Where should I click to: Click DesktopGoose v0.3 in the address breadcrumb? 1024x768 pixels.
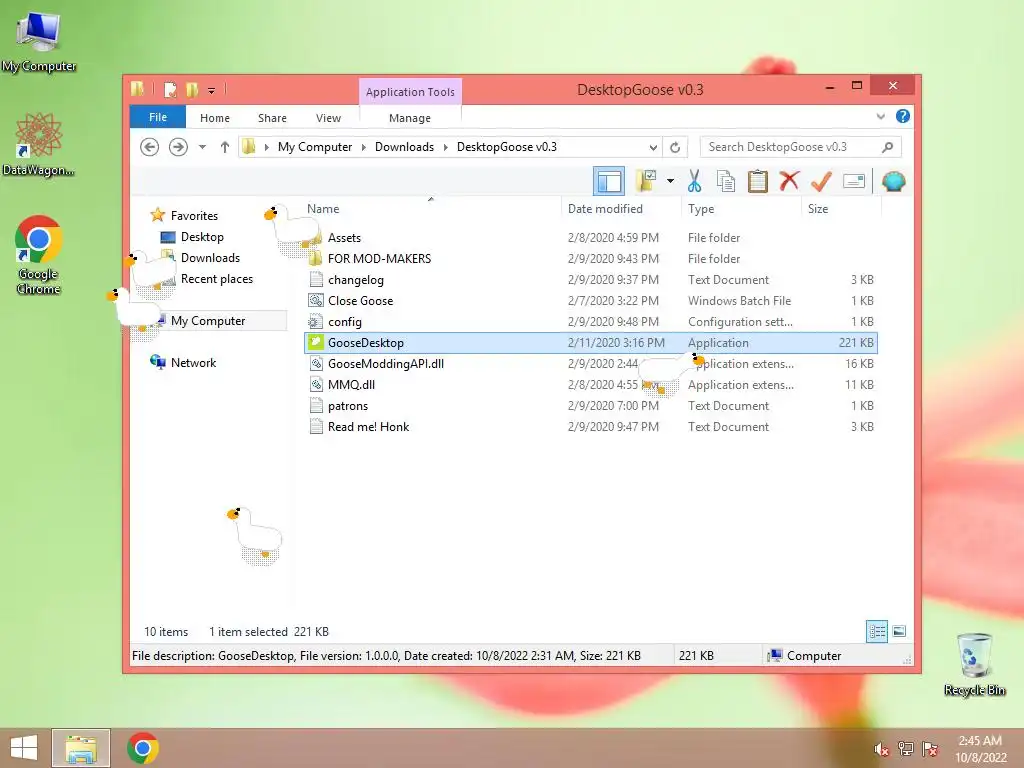pos(507,147)
